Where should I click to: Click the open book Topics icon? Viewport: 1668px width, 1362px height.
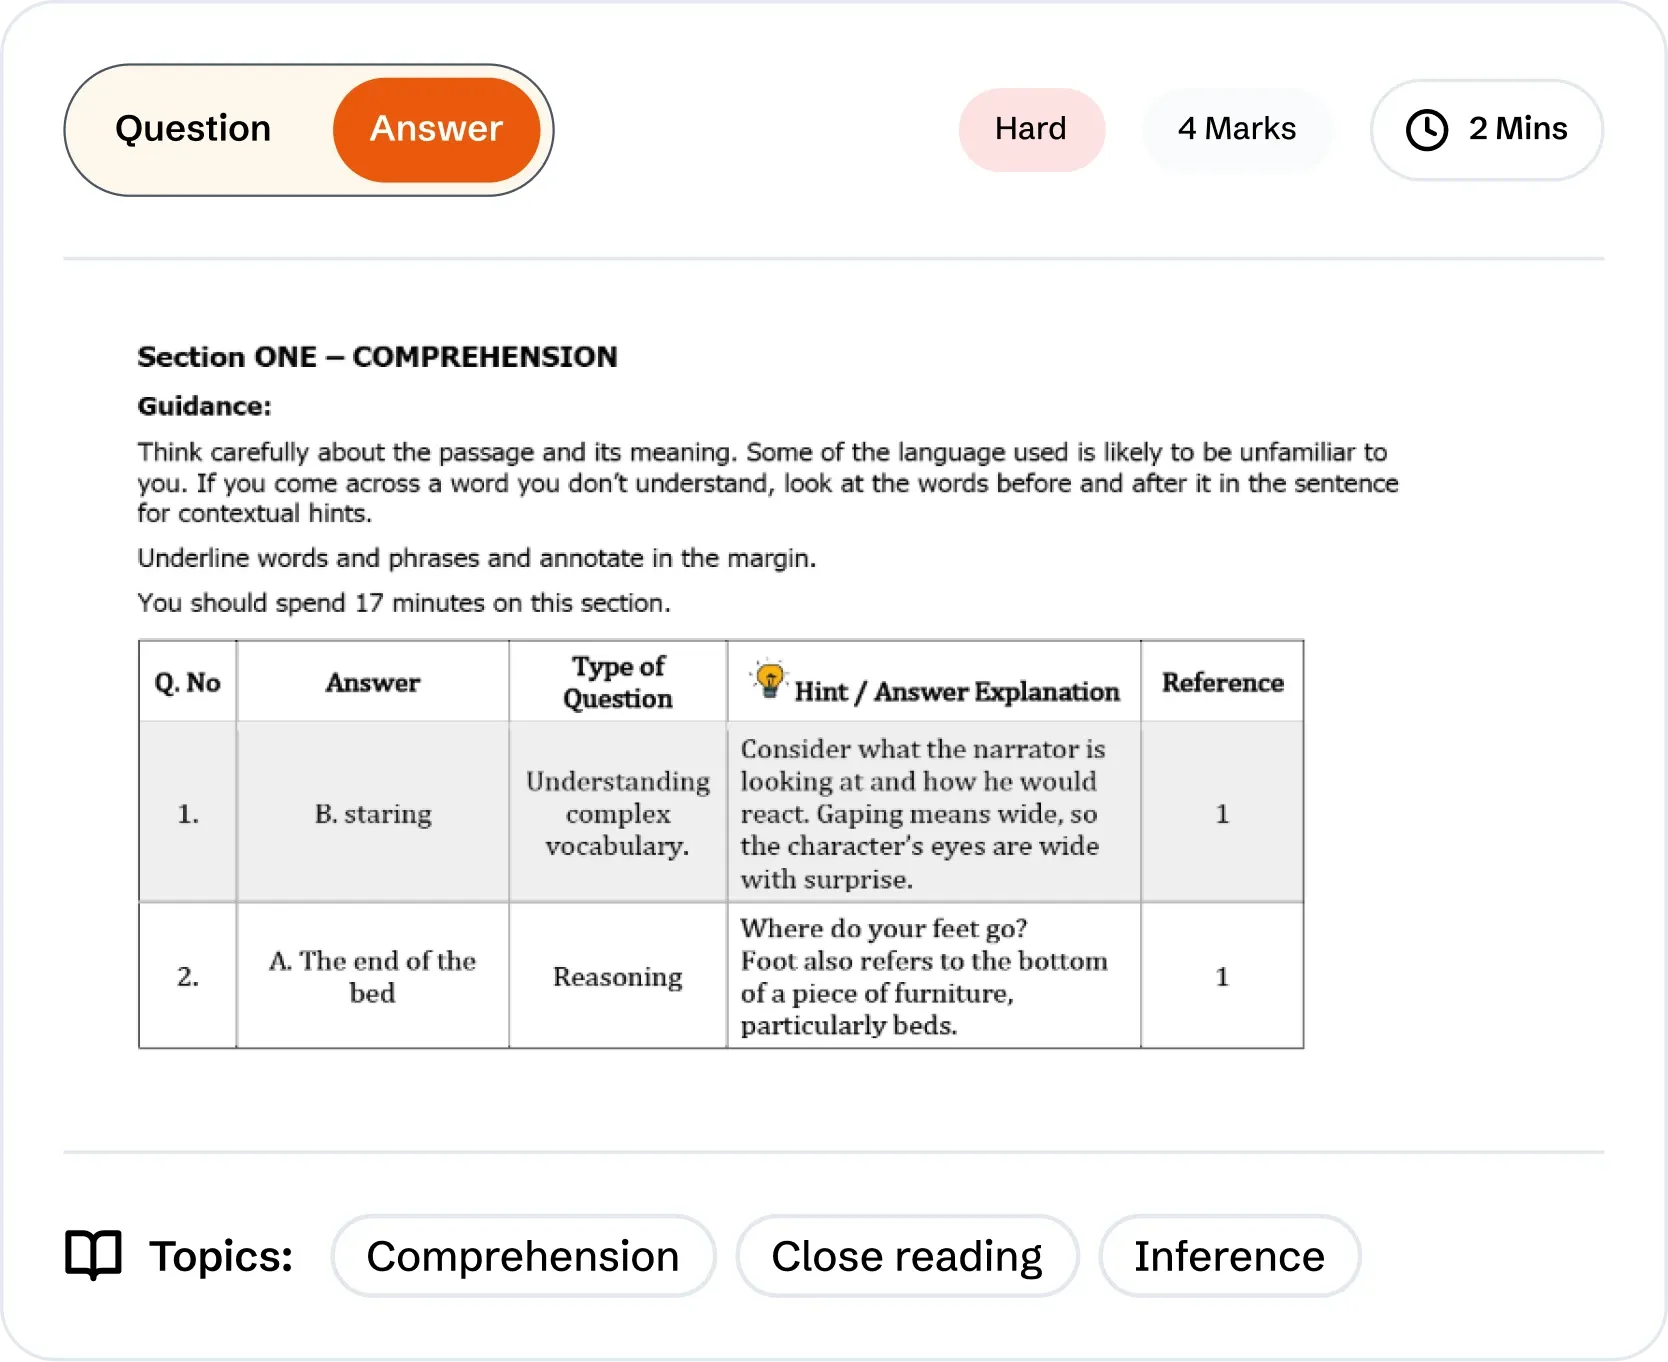(x=93, y=1255)
